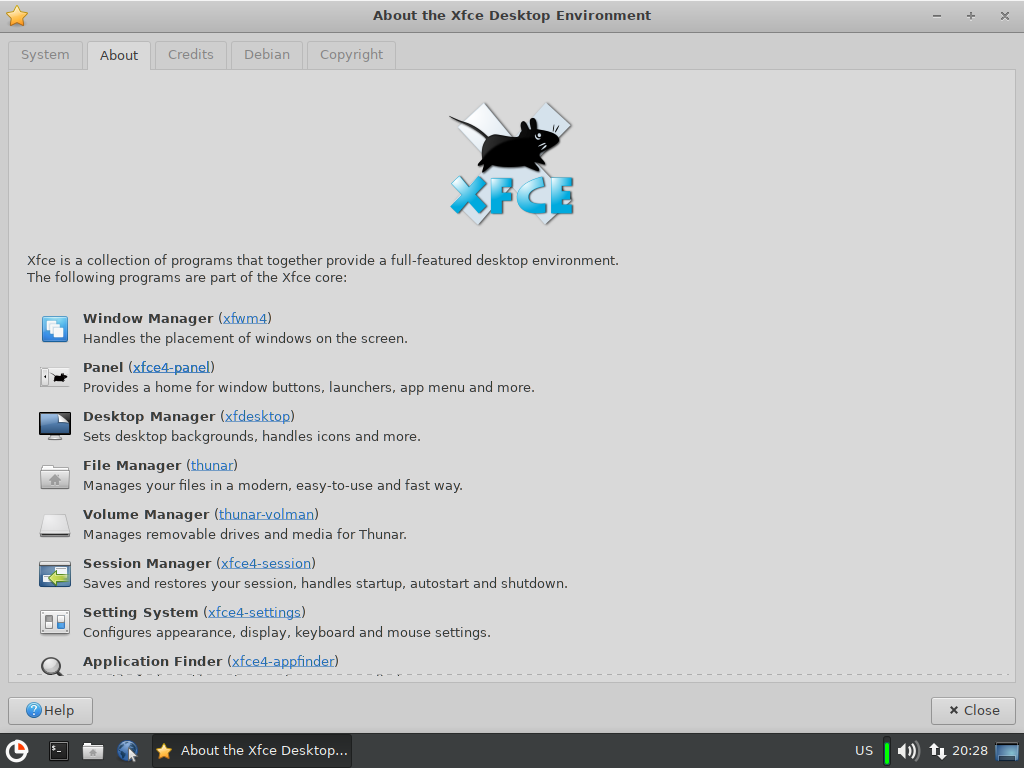This screenshot has width=1024, height=768.
Task: Click the show desktop icon in tray
Action: 1007,751
